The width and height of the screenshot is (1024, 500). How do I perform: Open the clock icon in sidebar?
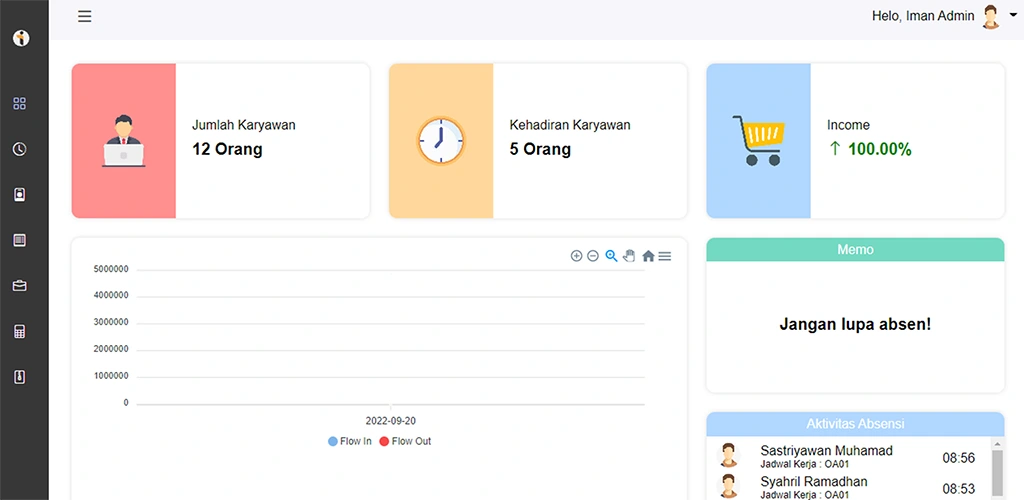coord(20,149)
